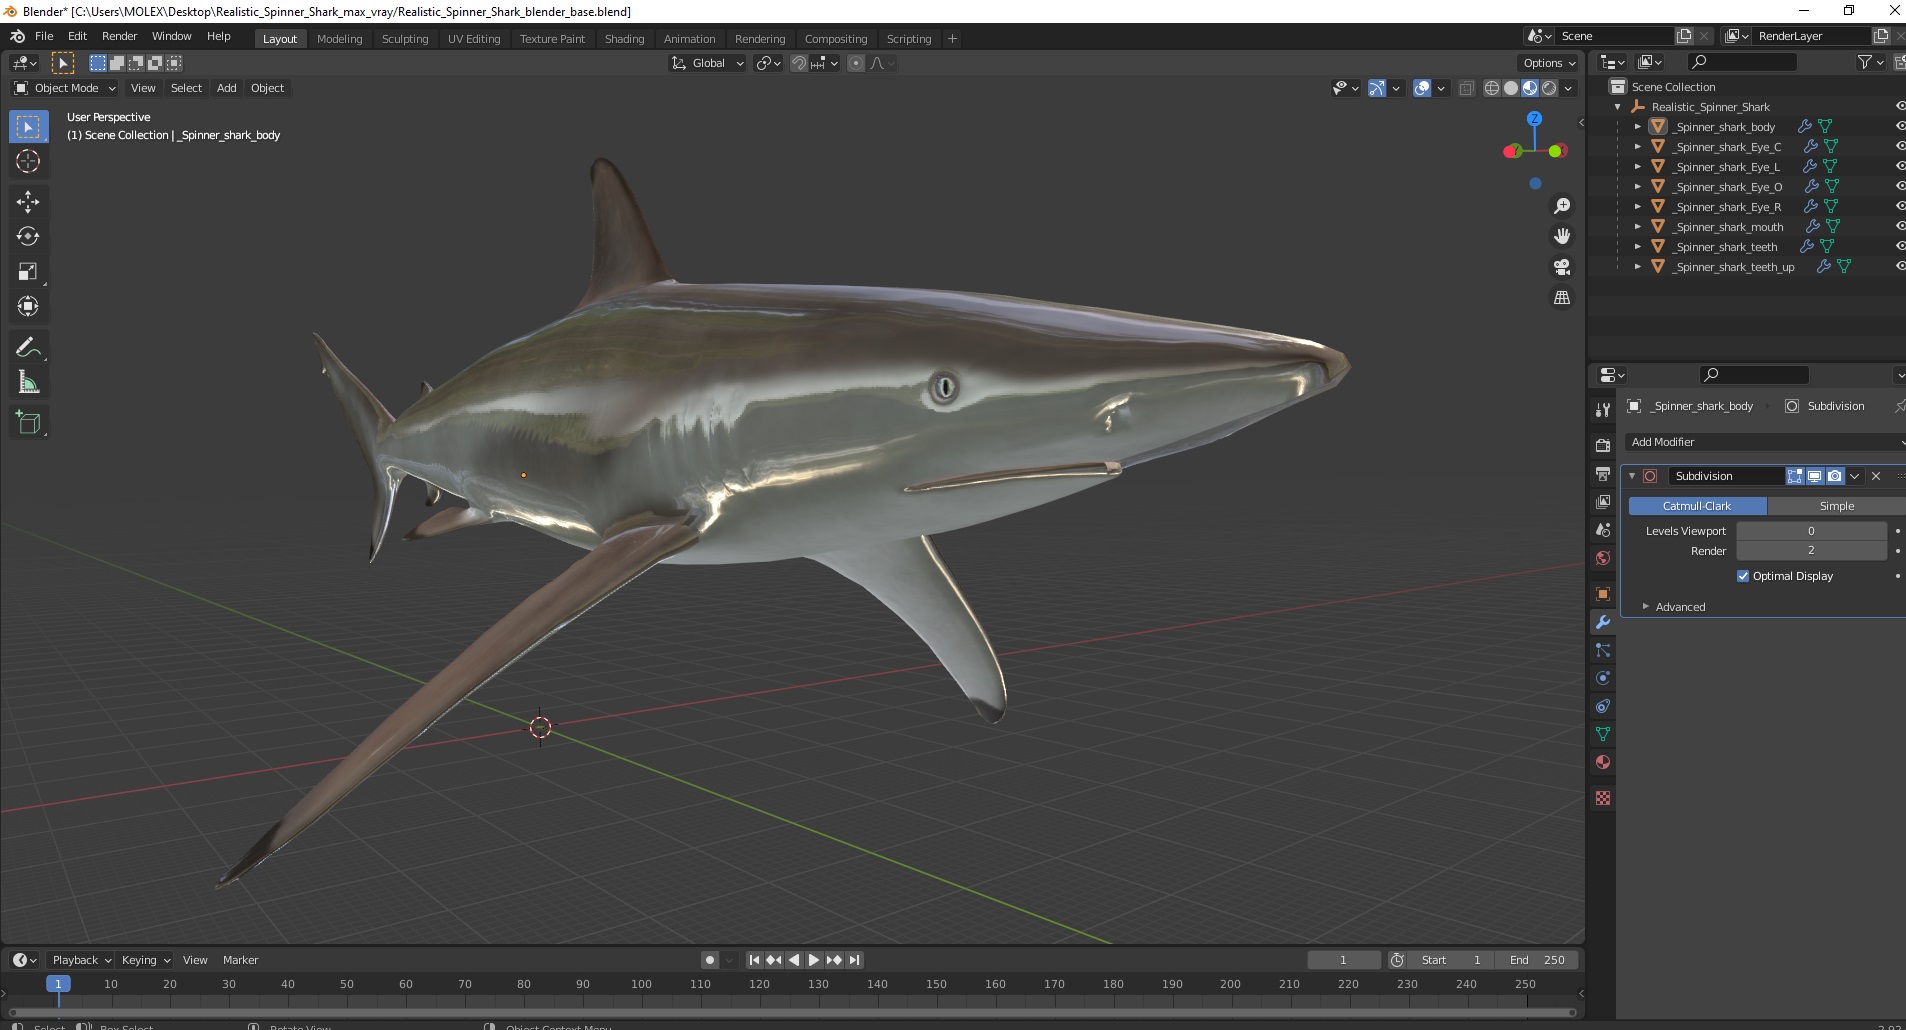Image resolution: width=1906 pixels, height=1030 pixels.
Task: Click the viewport zoom magnifier icon
Action: [1561, 206]
